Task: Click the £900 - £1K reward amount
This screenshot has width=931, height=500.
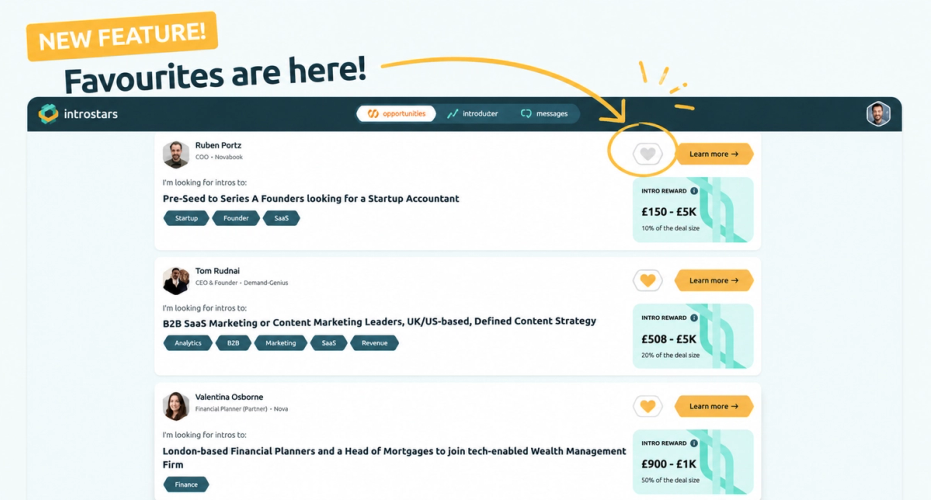Action: click(669, 464)
